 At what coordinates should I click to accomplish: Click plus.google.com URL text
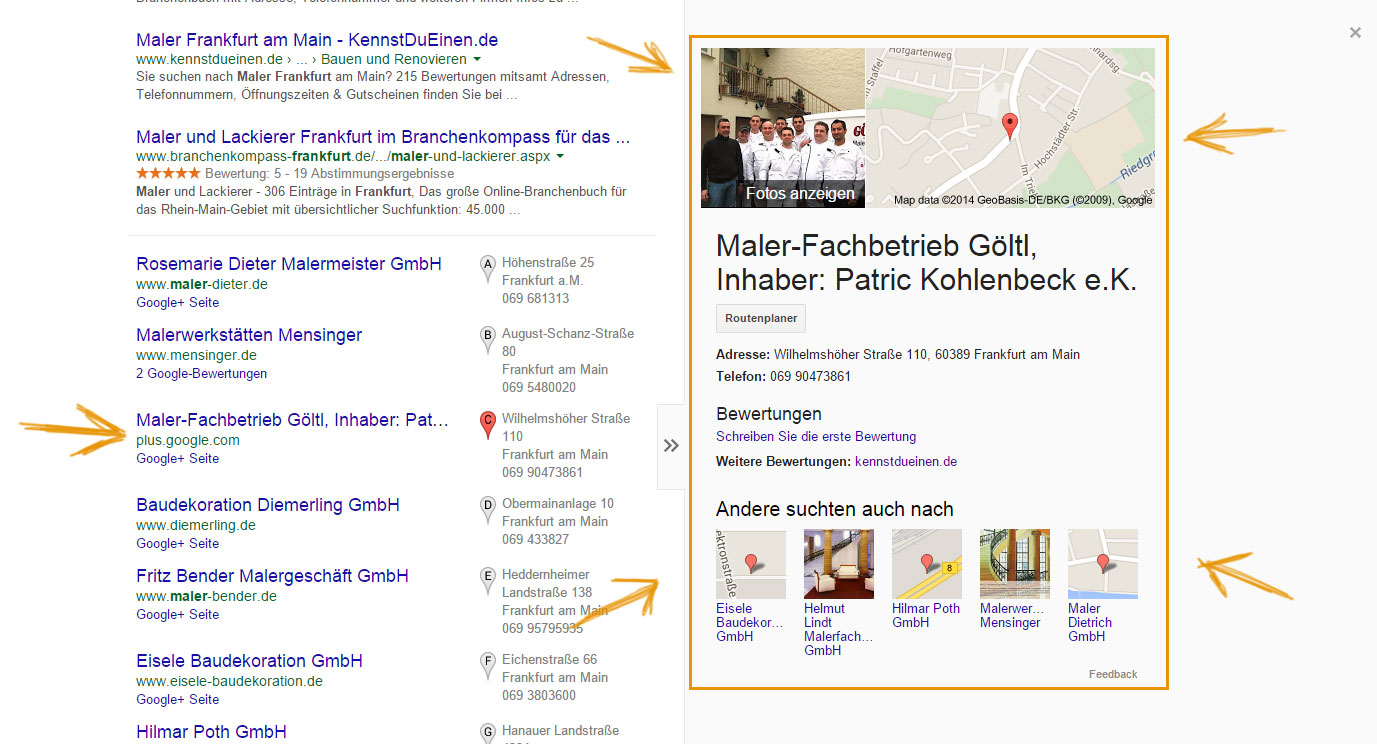[x=188, y=440]
